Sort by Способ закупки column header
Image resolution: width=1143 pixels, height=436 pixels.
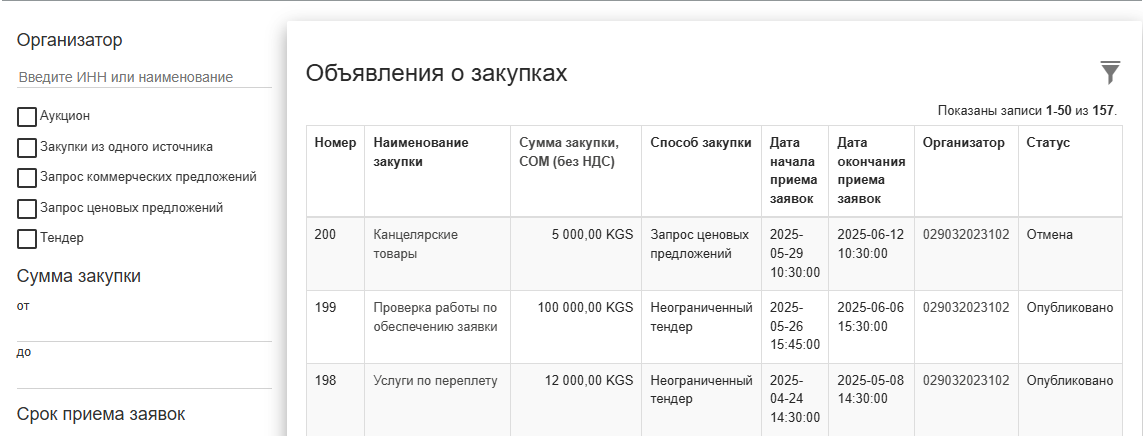coord(701,143)
